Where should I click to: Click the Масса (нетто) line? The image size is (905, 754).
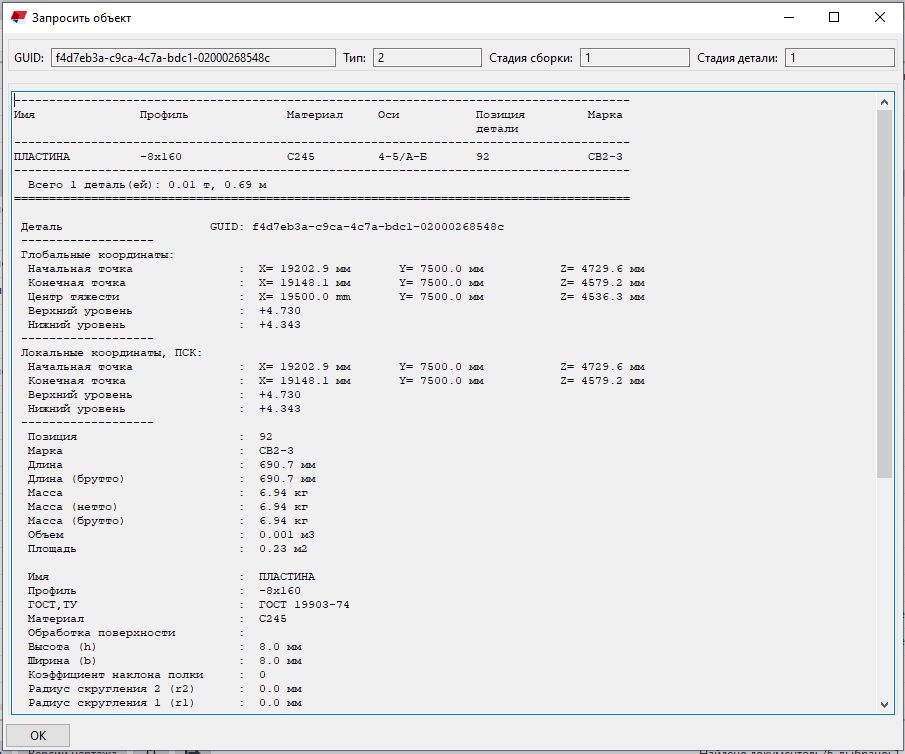pos(76,507)
